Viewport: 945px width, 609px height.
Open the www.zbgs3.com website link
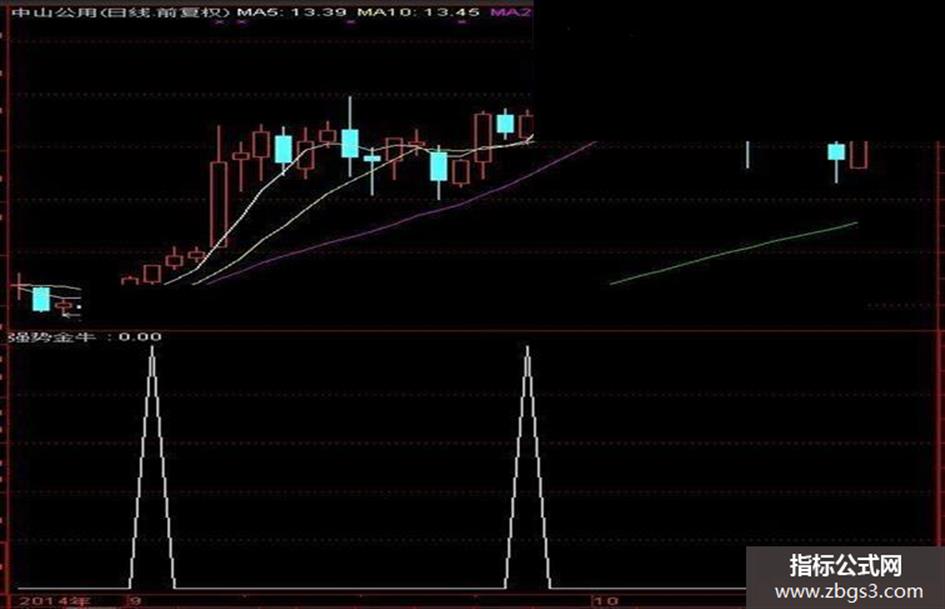(849, 591)
